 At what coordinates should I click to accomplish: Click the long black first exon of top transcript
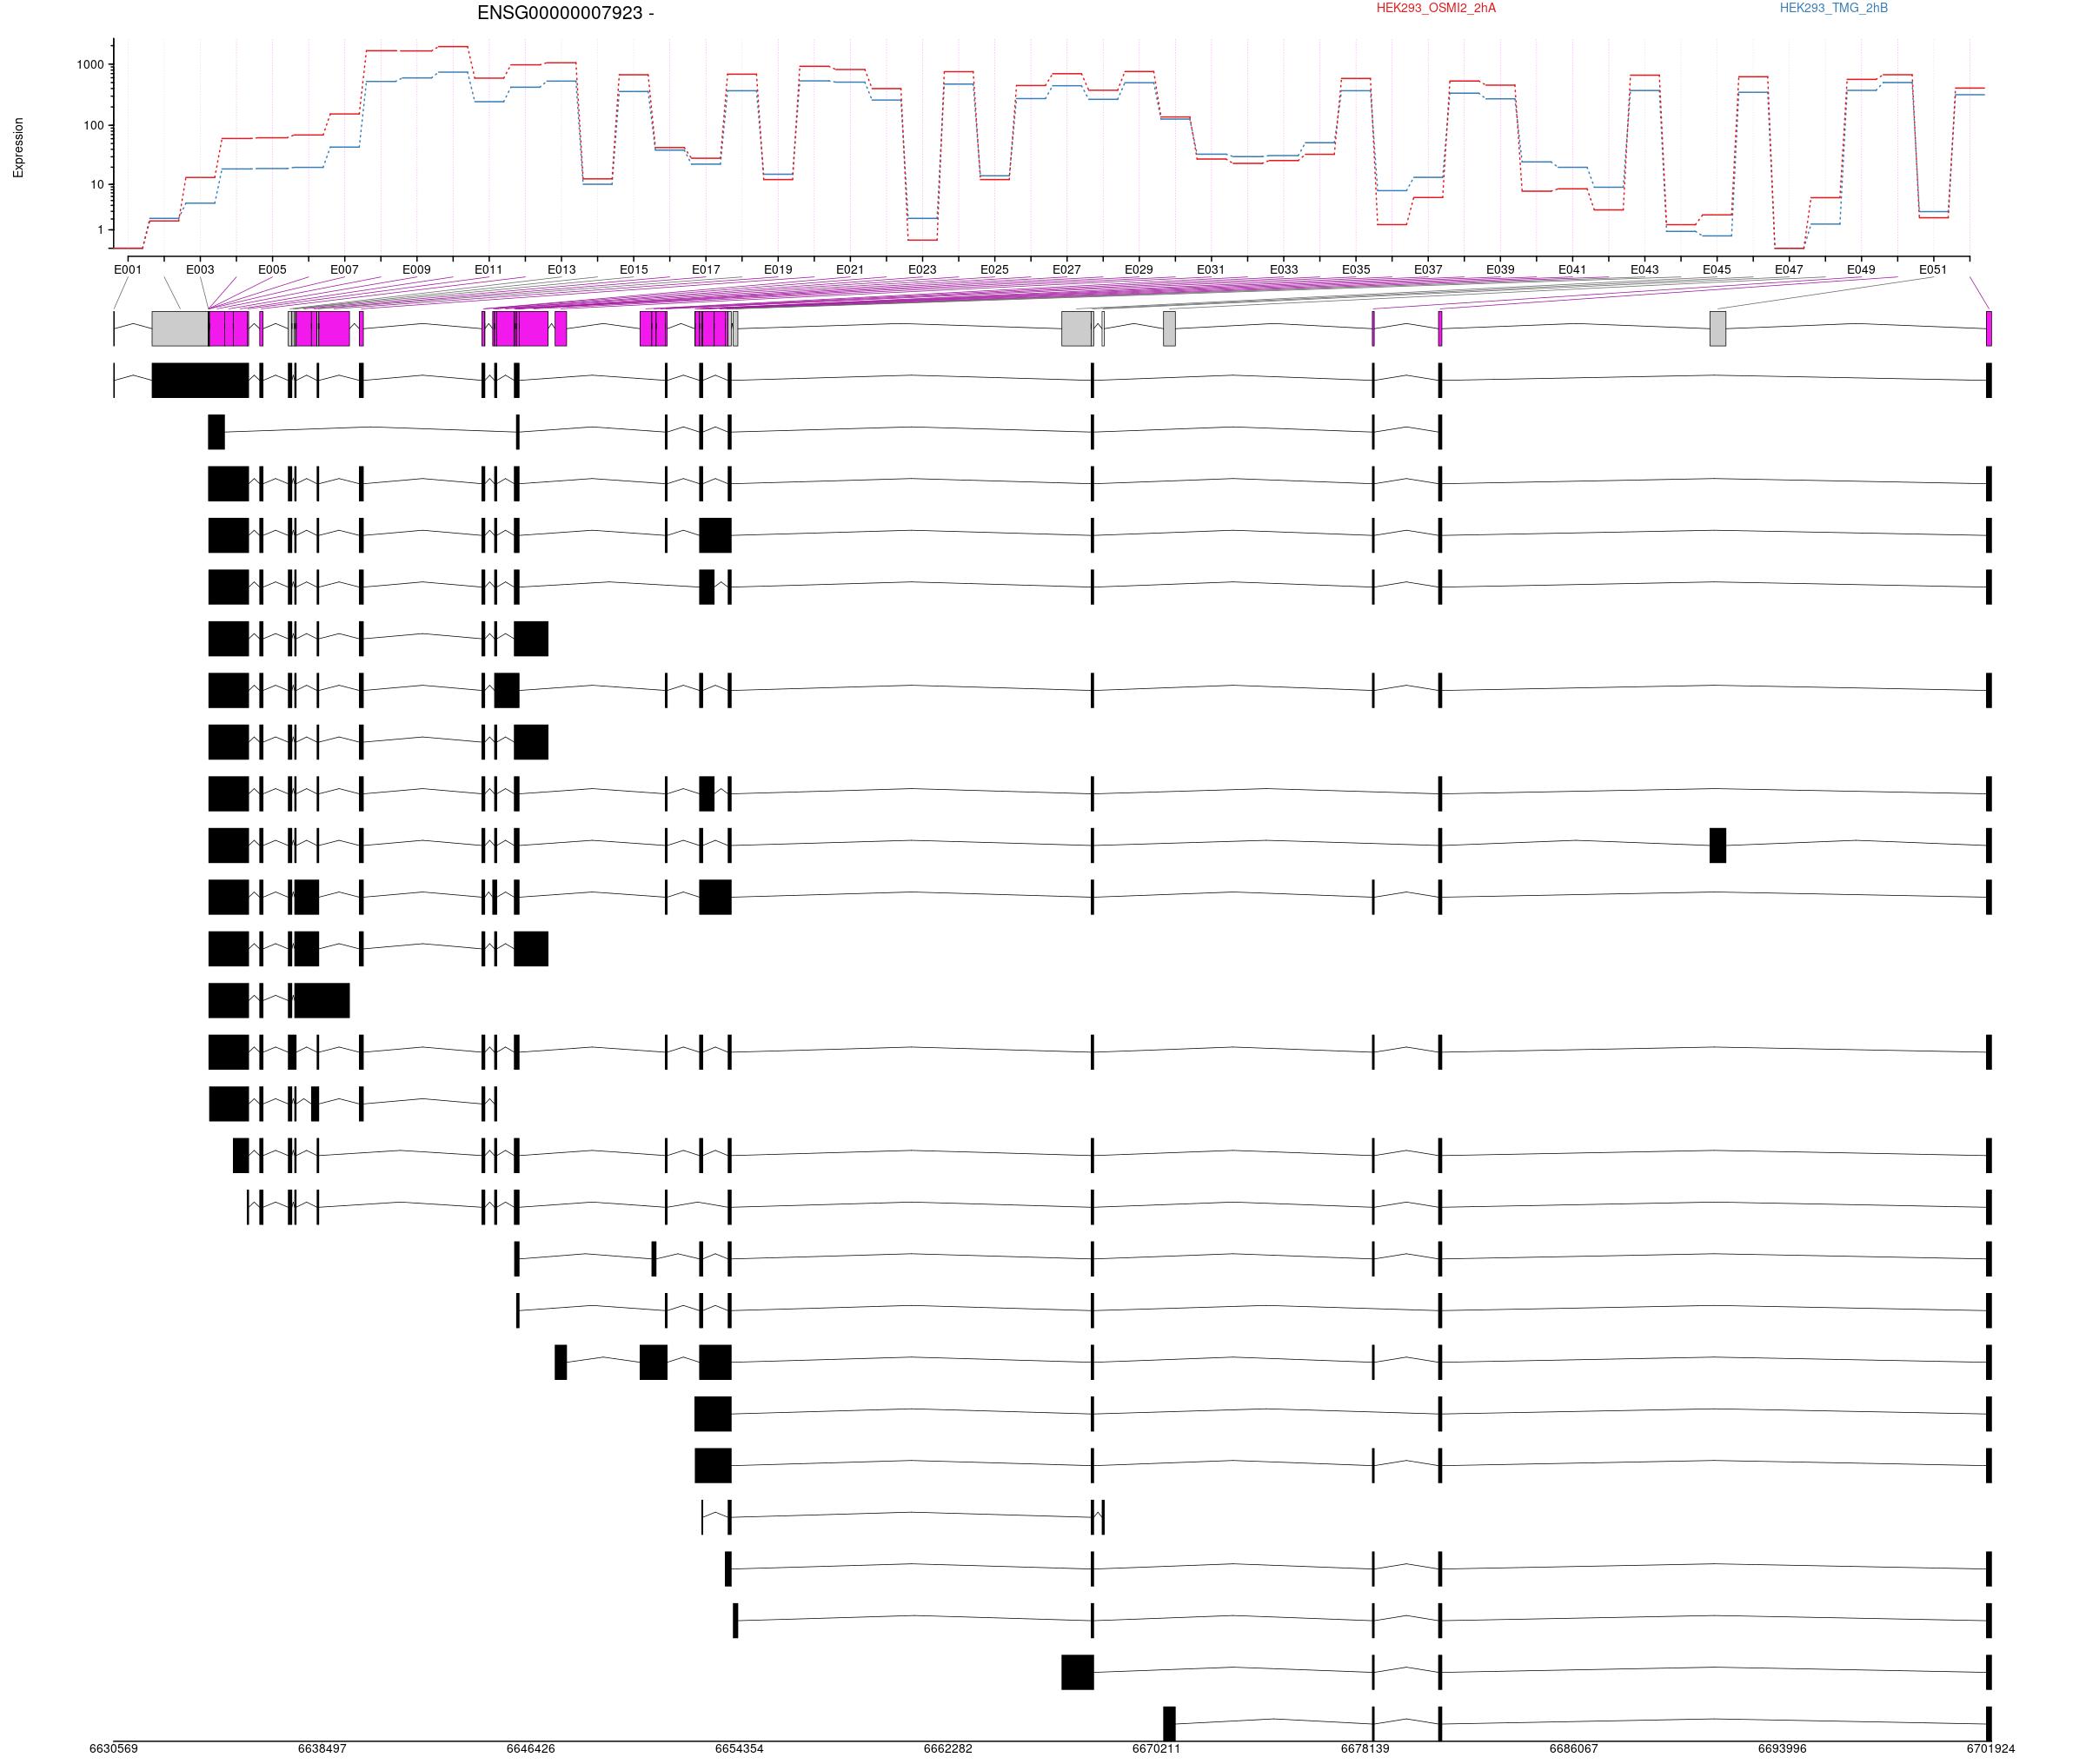pos(200,381)
